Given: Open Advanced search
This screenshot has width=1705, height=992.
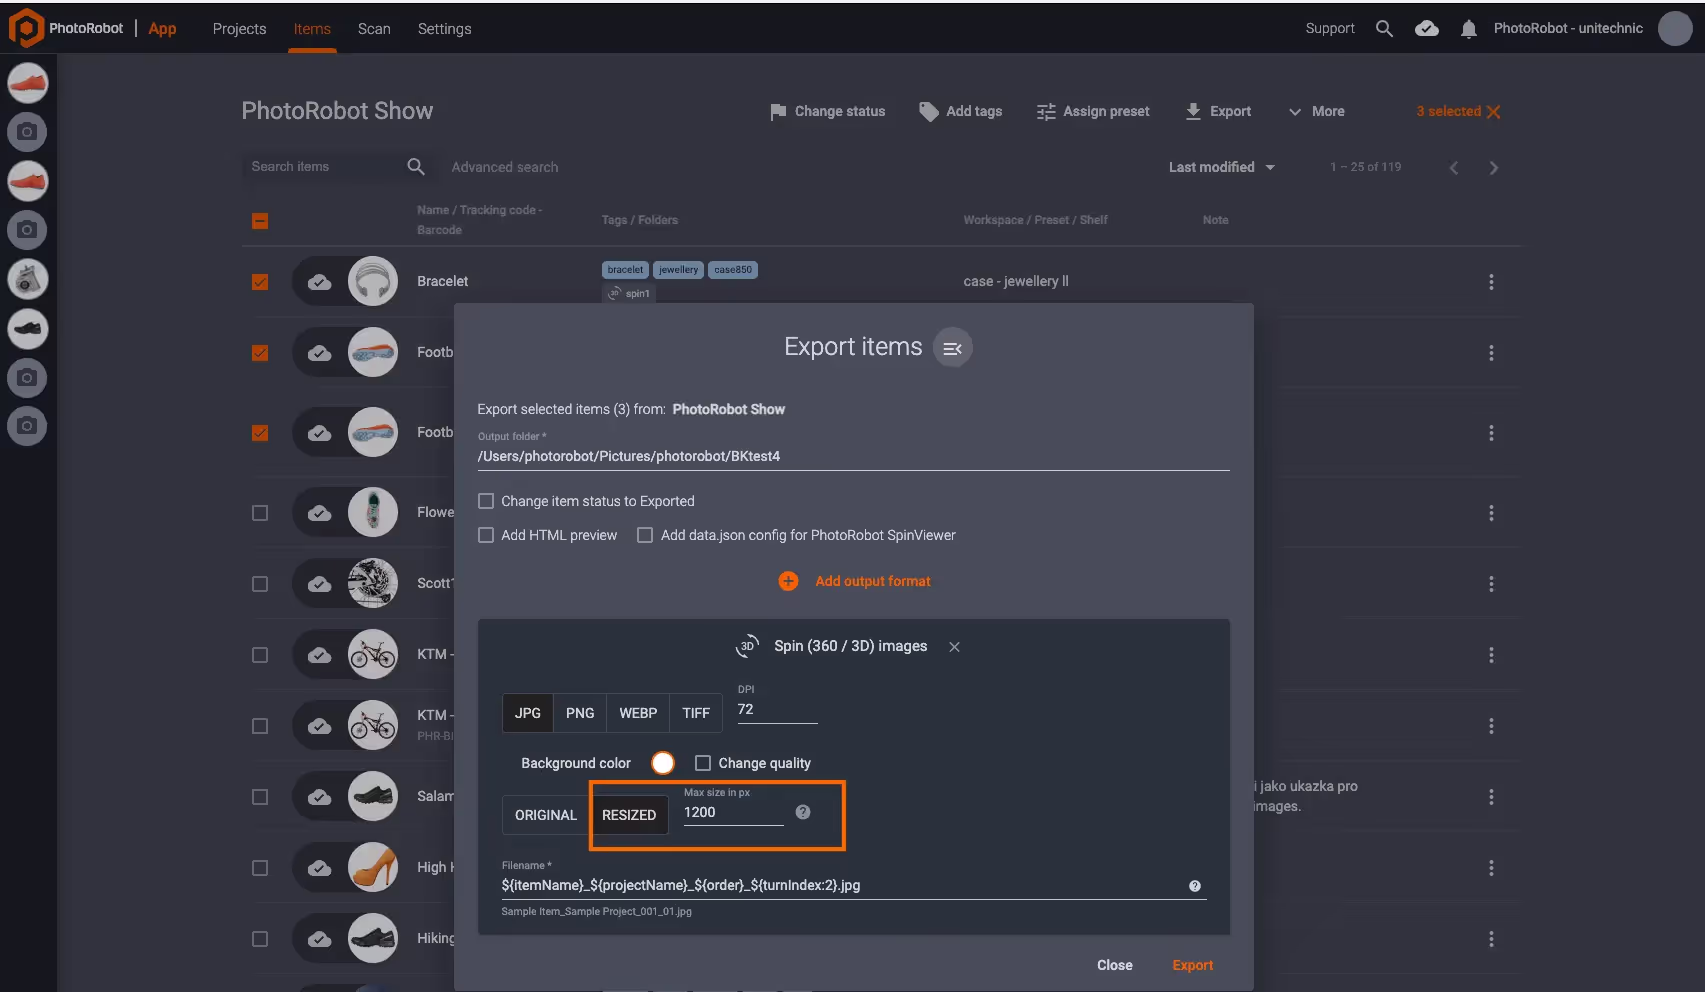Looking at the screenshot, I should 505,167.
